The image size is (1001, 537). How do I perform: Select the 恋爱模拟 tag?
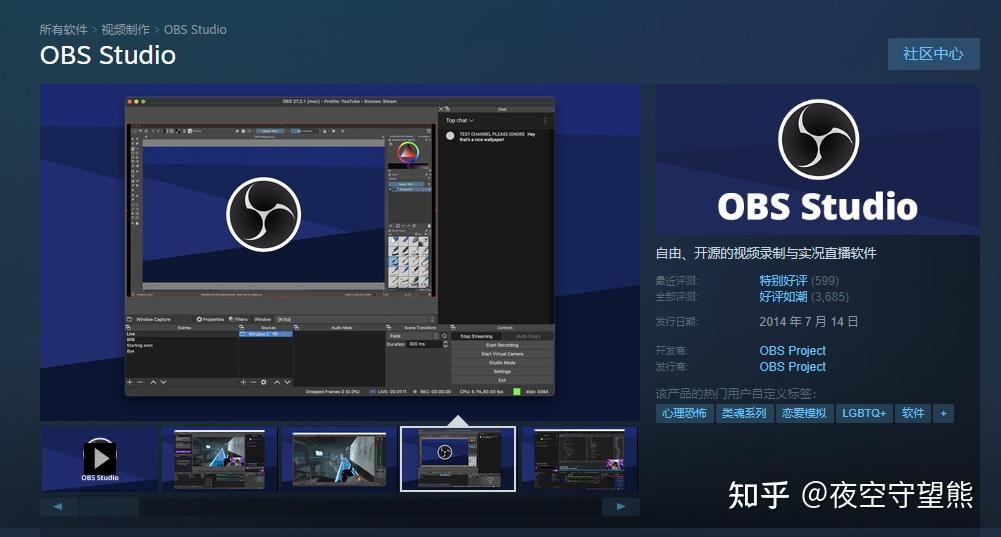tap(804, 413)
